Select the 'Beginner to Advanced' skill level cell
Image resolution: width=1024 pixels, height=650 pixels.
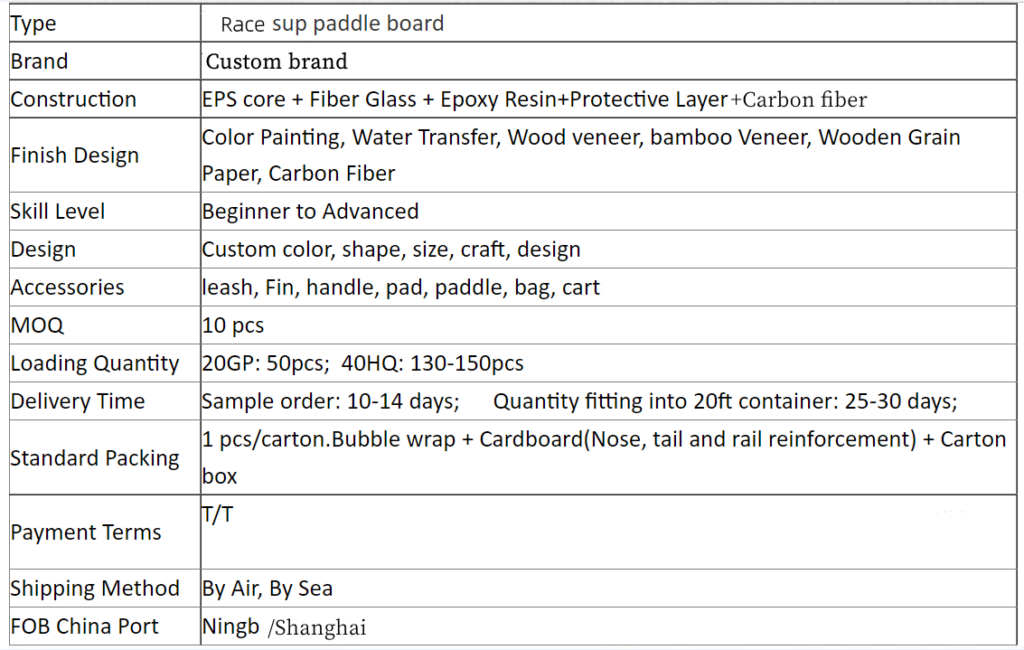[x=310, y=212]
